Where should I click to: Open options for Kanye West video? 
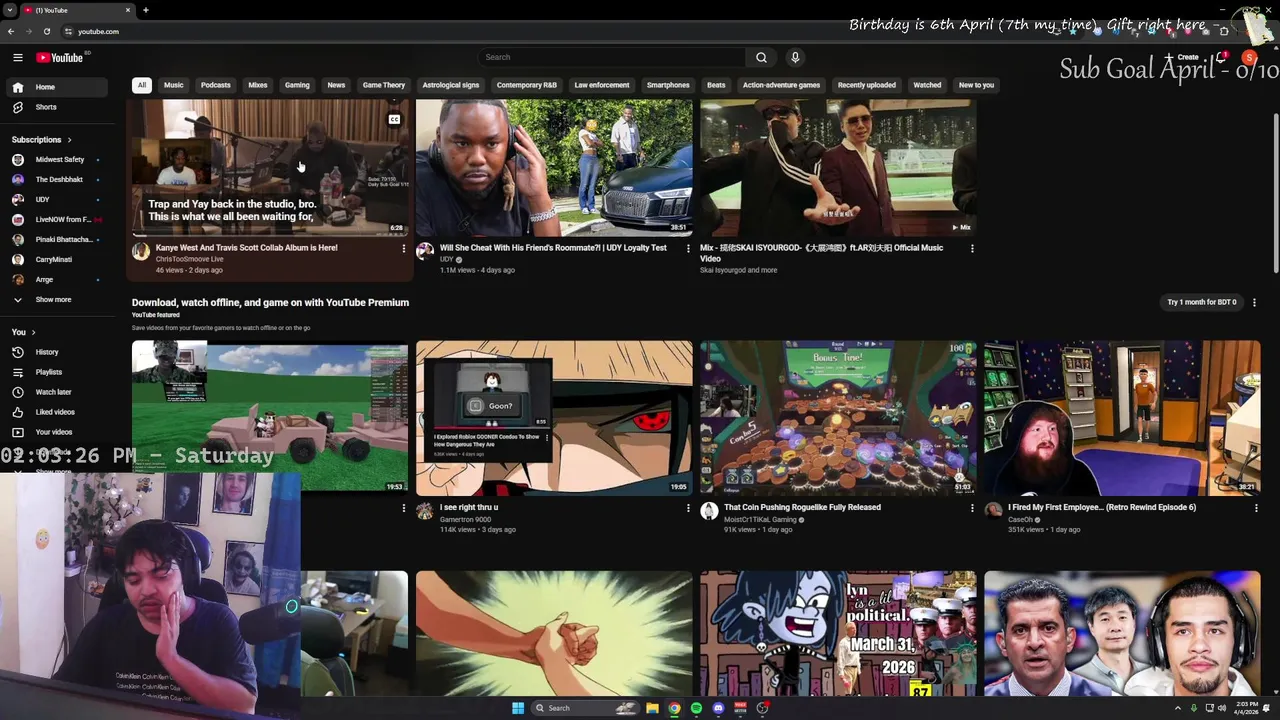click(x=404, y=248)
